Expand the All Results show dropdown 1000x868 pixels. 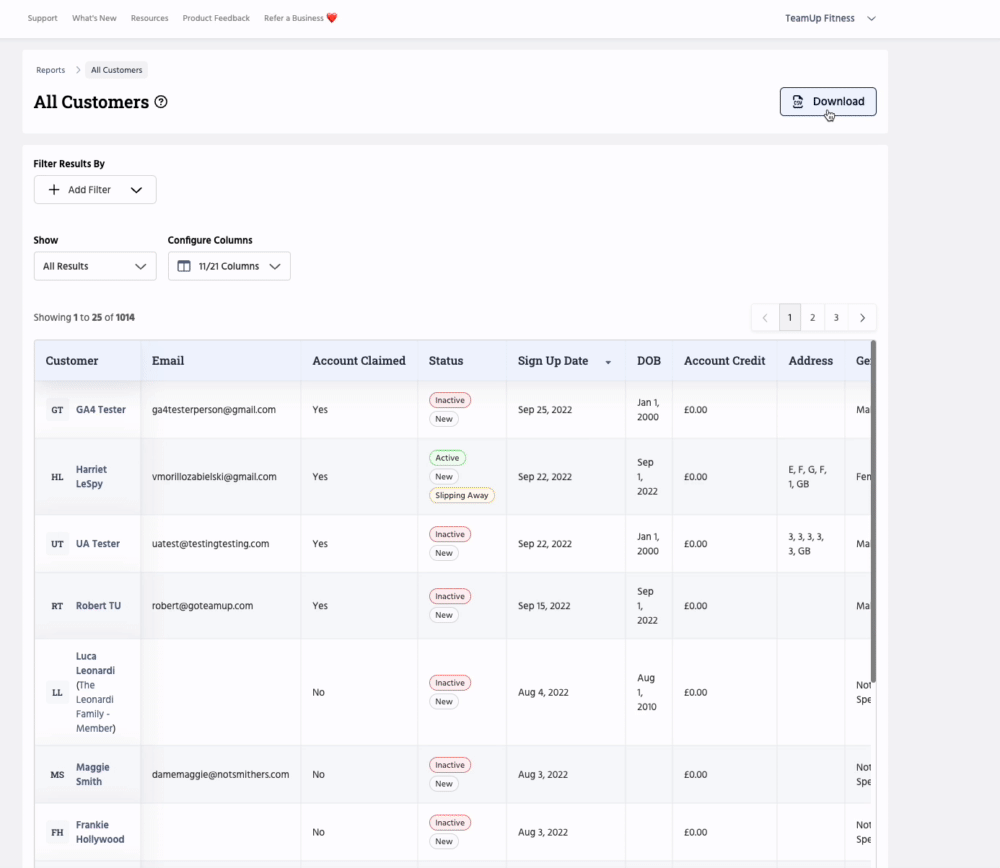point(95,267)
